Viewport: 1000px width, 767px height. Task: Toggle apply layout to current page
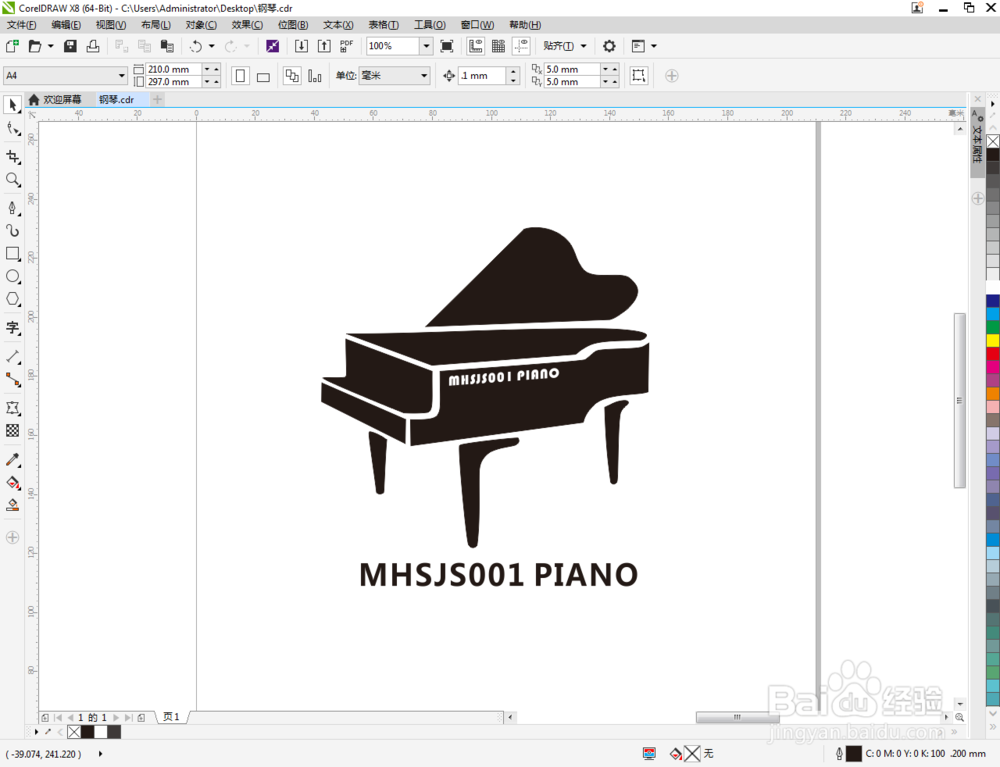pyautogui.click(x=315, y=76)
